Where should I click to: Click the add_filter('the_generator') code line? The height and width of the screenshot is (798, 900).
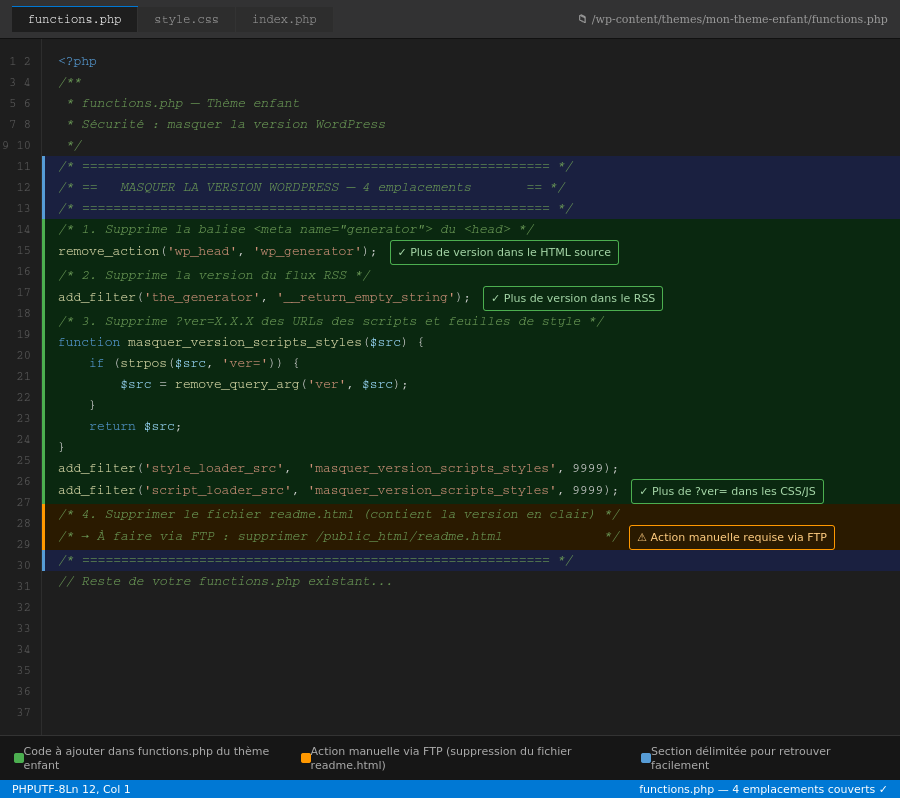[x=264, y=297]
